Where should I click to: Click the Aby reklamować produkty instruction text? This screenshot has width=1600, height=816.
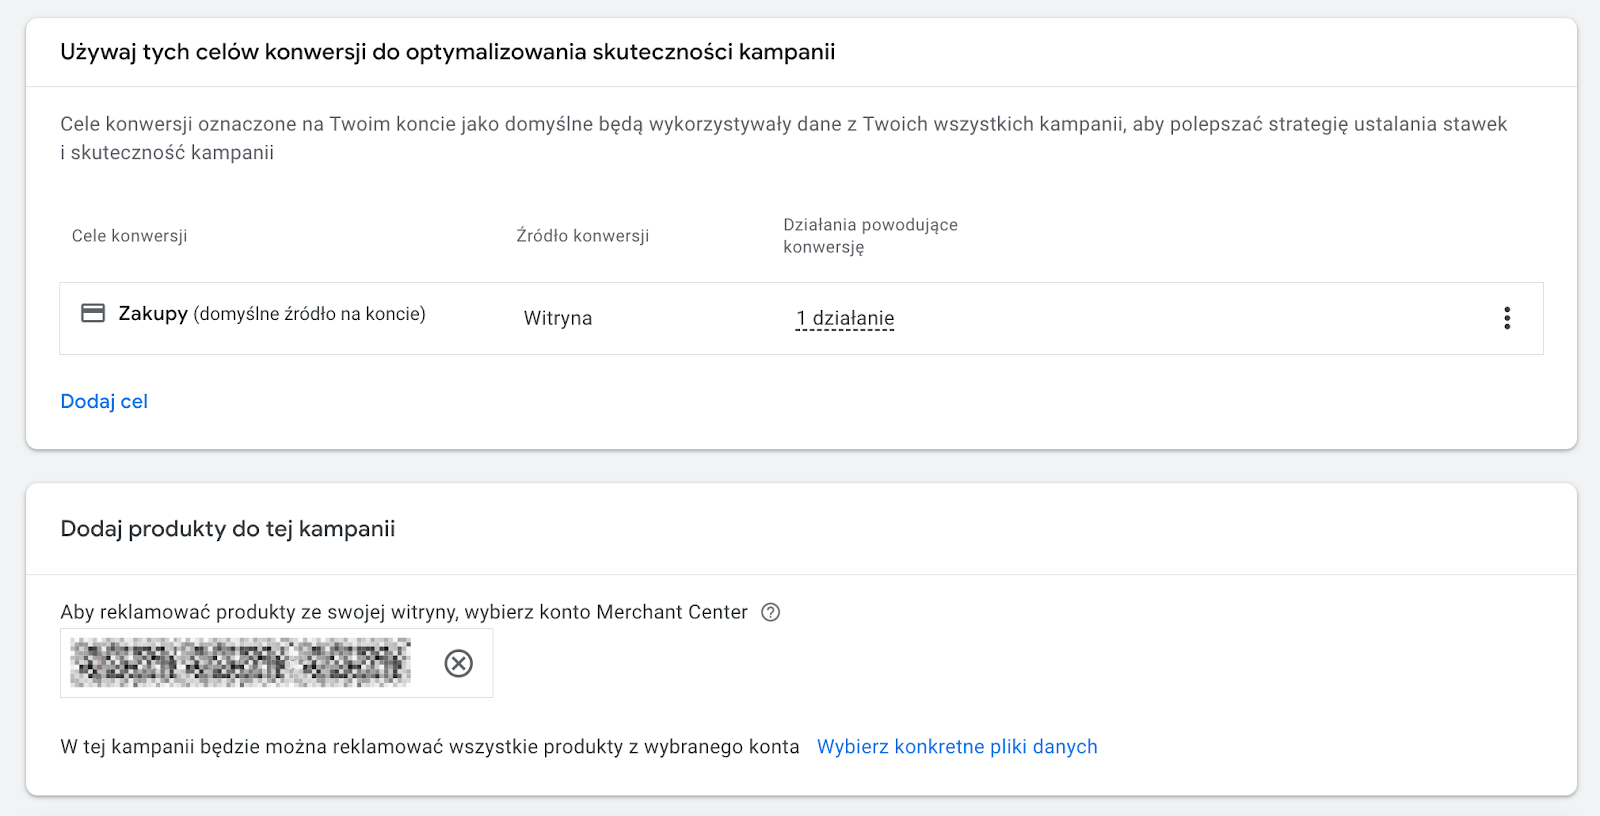click(404, 612)
